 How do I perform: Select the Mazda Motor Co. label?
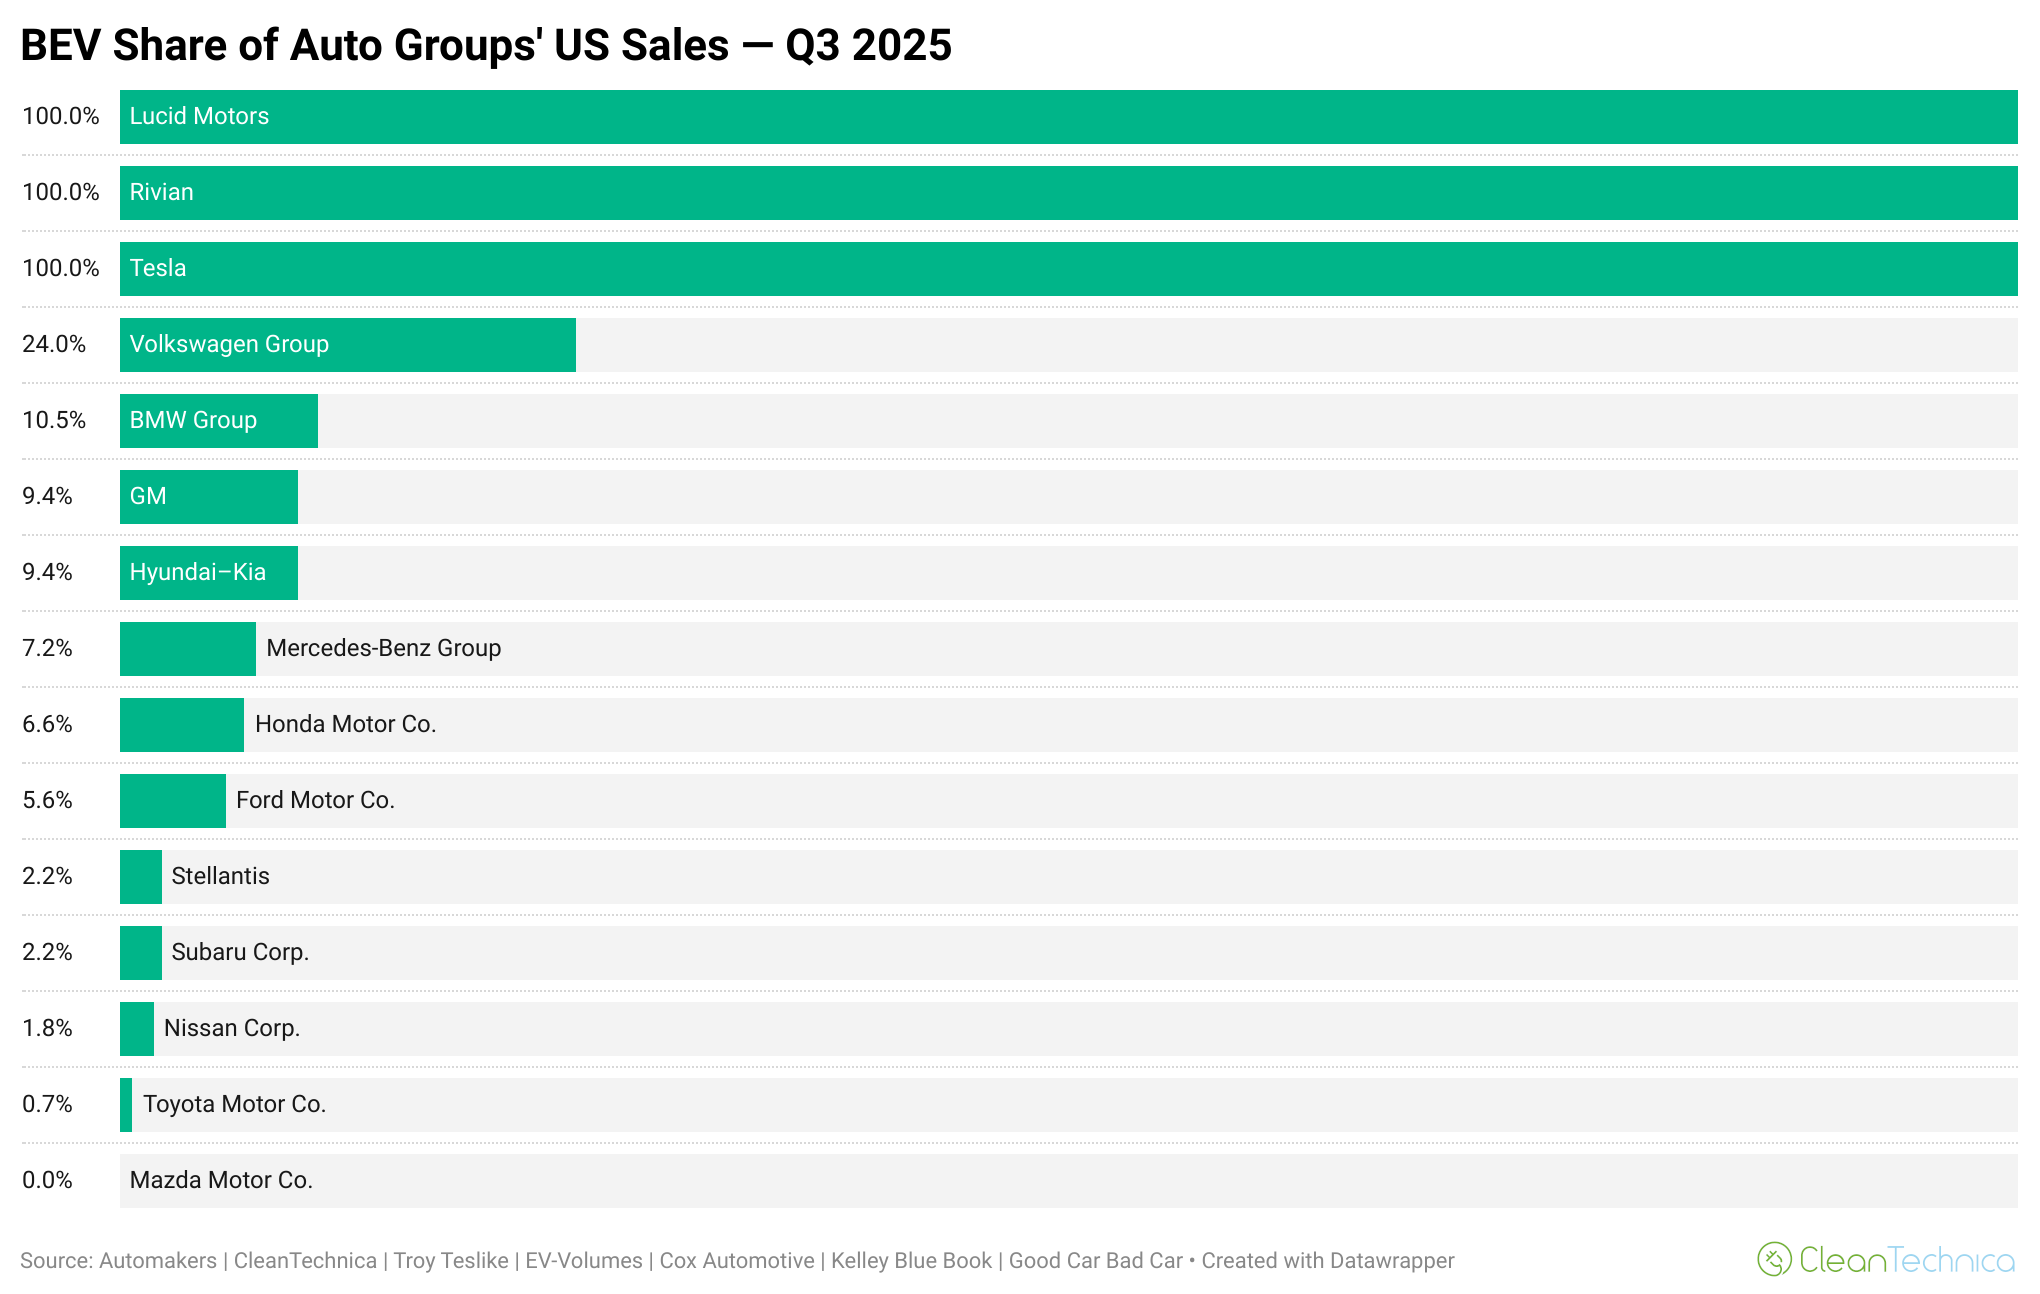coord(221,1180)
